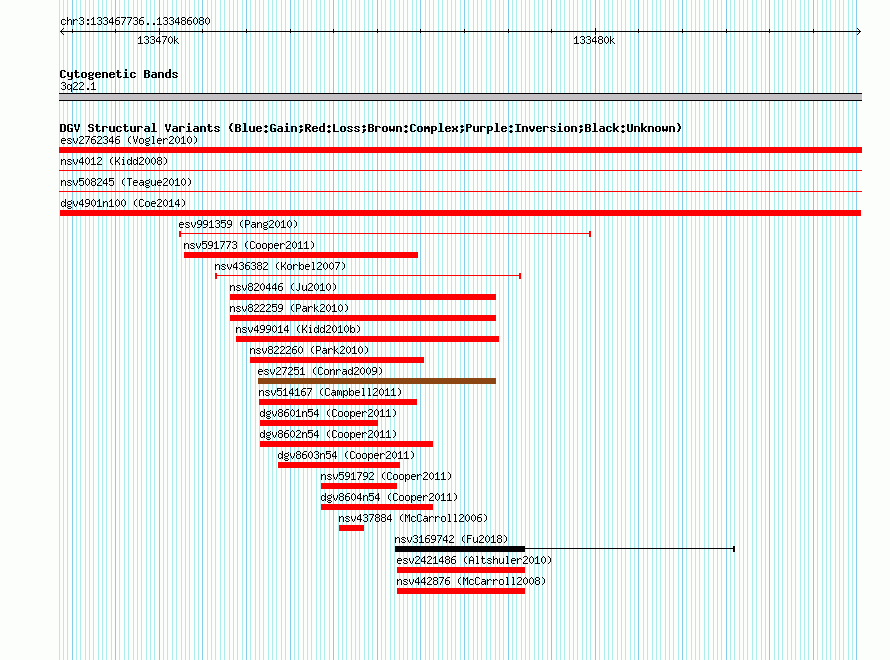Viewport: 890px width, 660px height.
Task: Click nsv499014 (Kidd2010b) variant label
Action: [x=298, y=329]
